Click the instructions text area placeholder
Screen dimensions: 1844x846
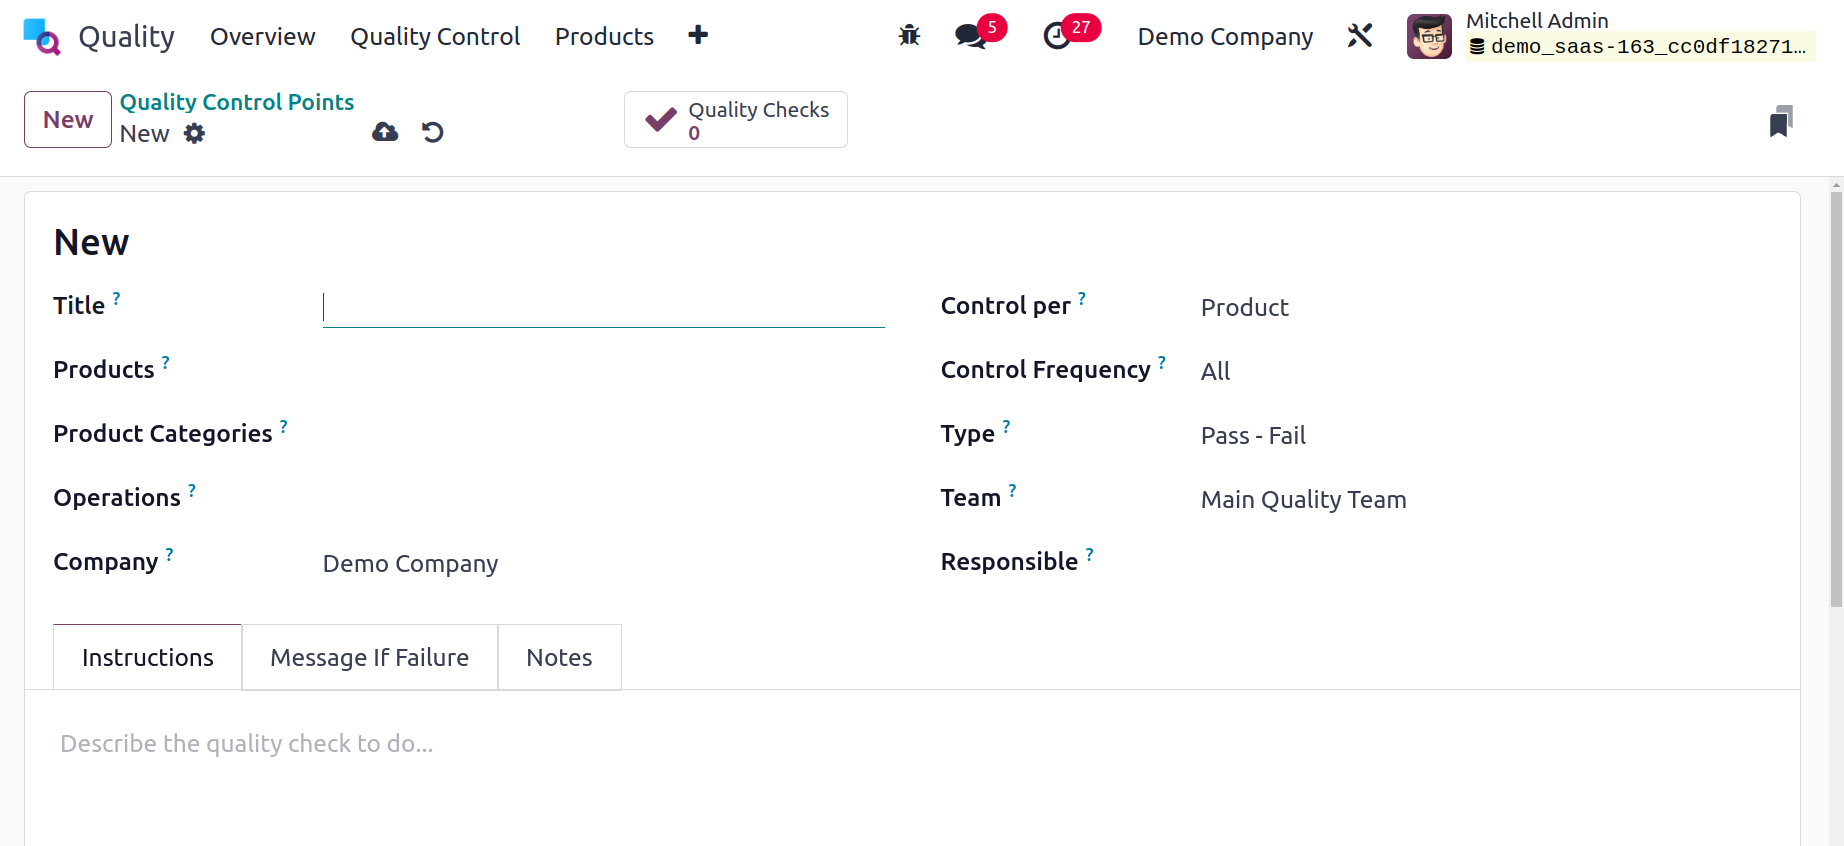[x=246, y=744]
